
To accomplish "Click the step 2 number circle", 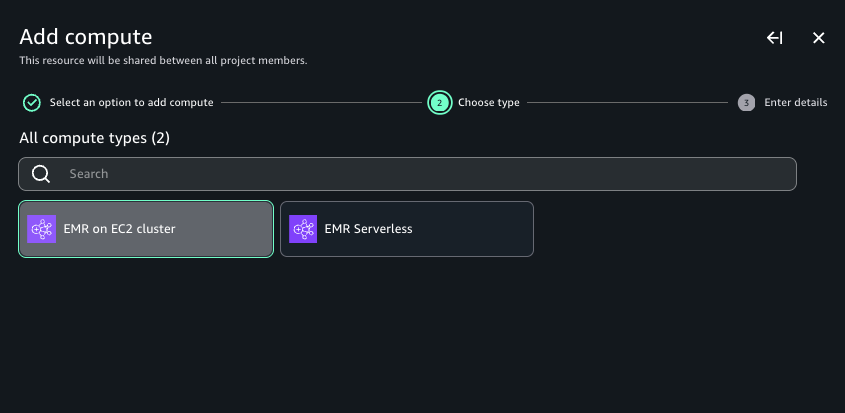I will 439,102.
